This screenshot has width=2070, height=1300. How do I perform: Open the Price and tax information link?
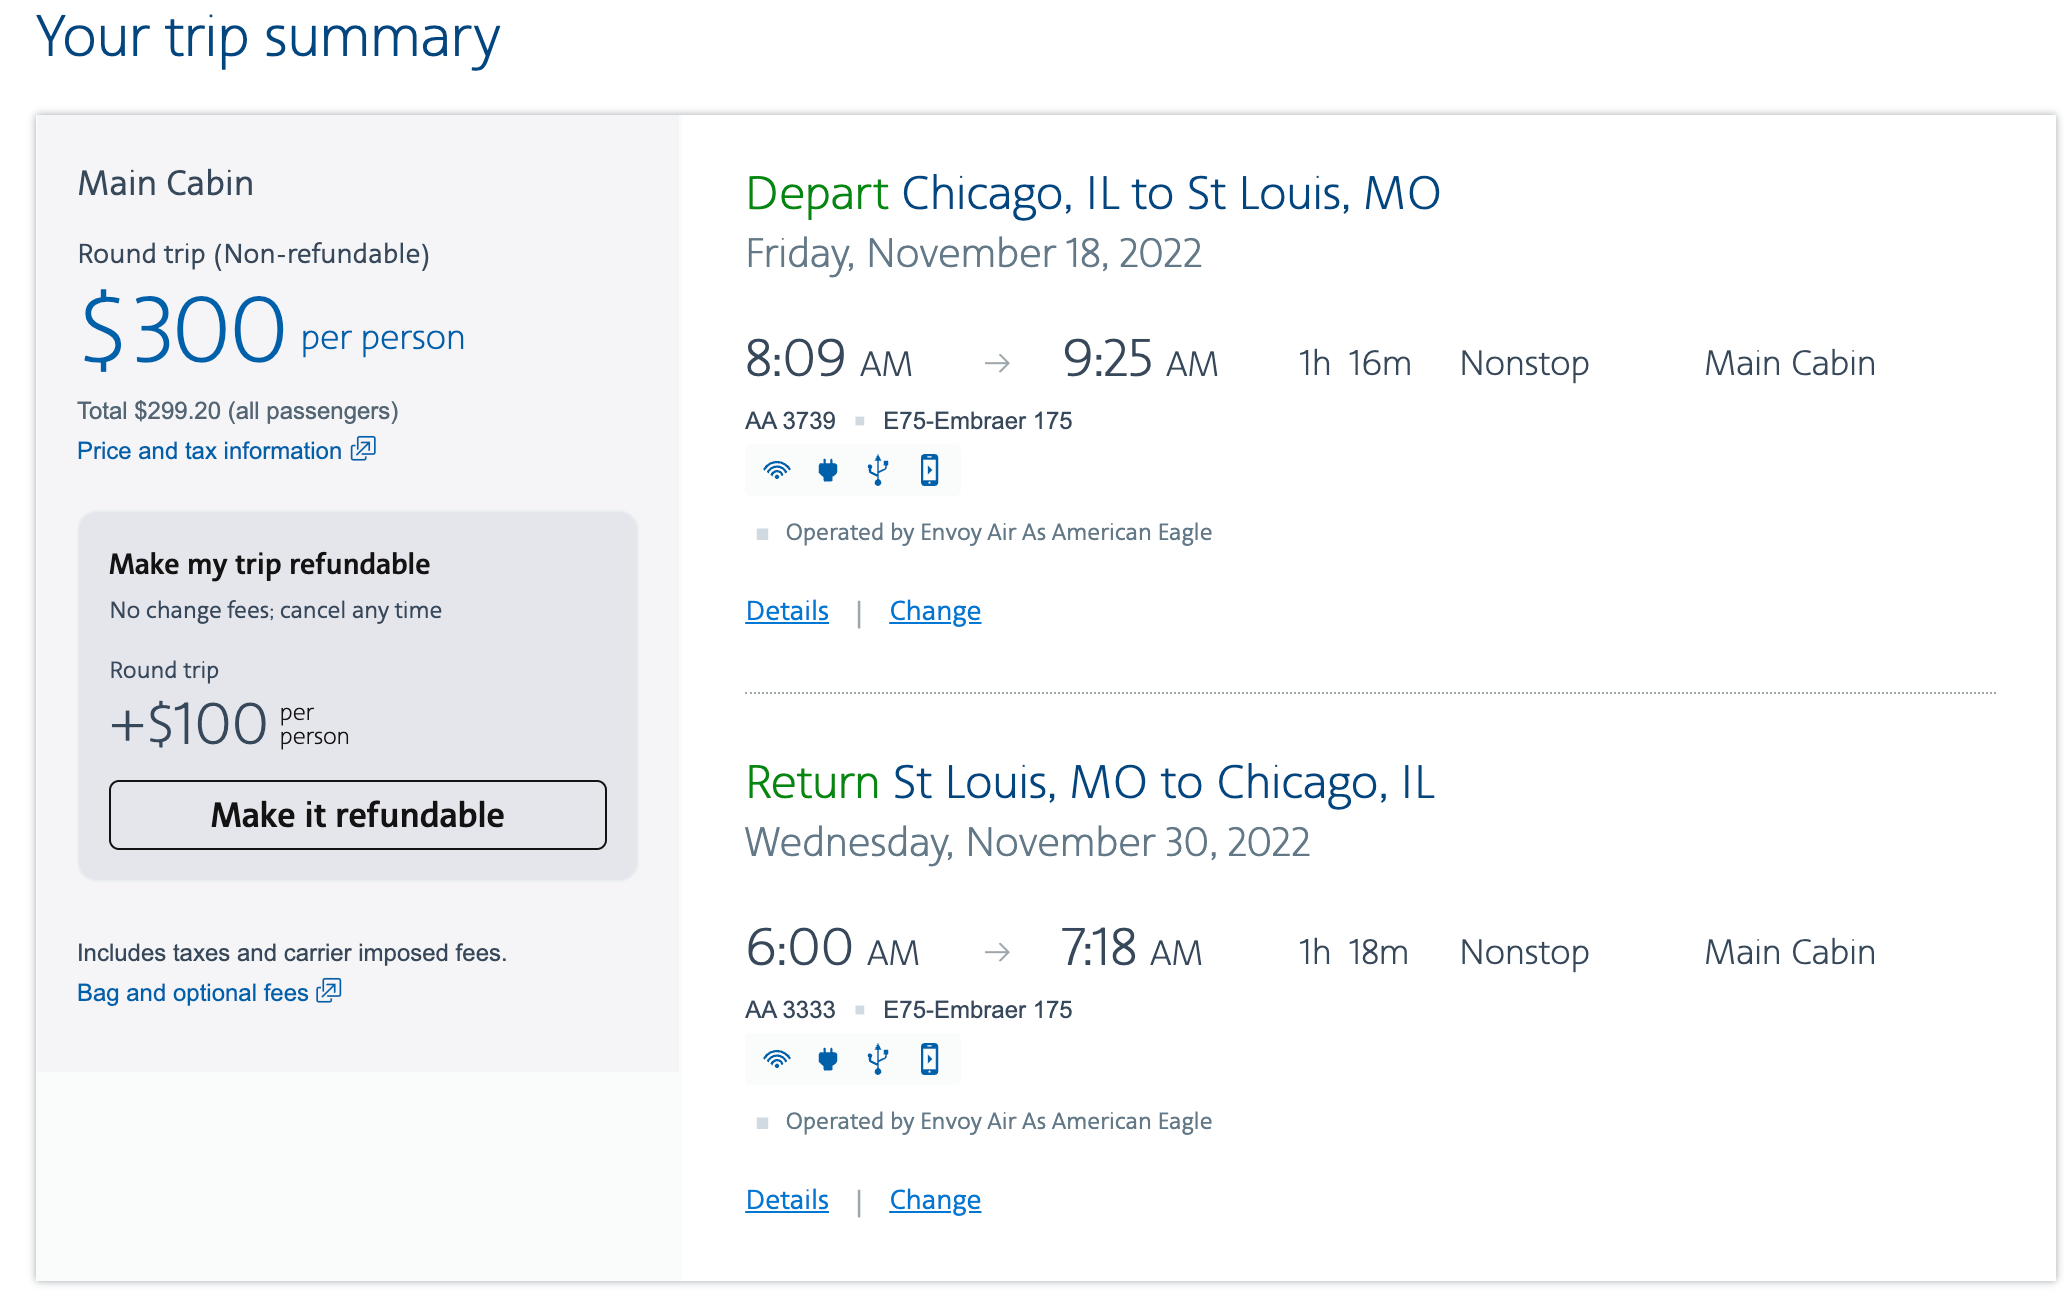205,449
